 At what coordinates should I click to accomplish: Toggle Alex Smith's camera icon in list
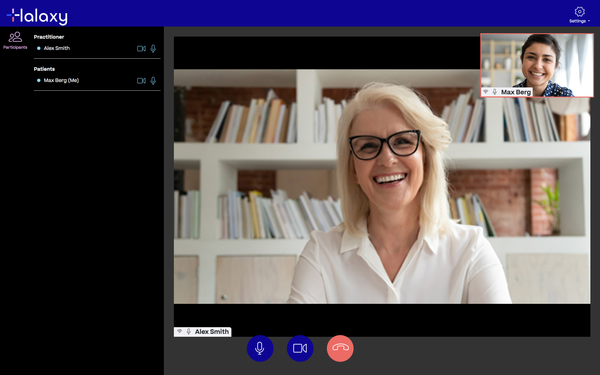pos(141,49)
